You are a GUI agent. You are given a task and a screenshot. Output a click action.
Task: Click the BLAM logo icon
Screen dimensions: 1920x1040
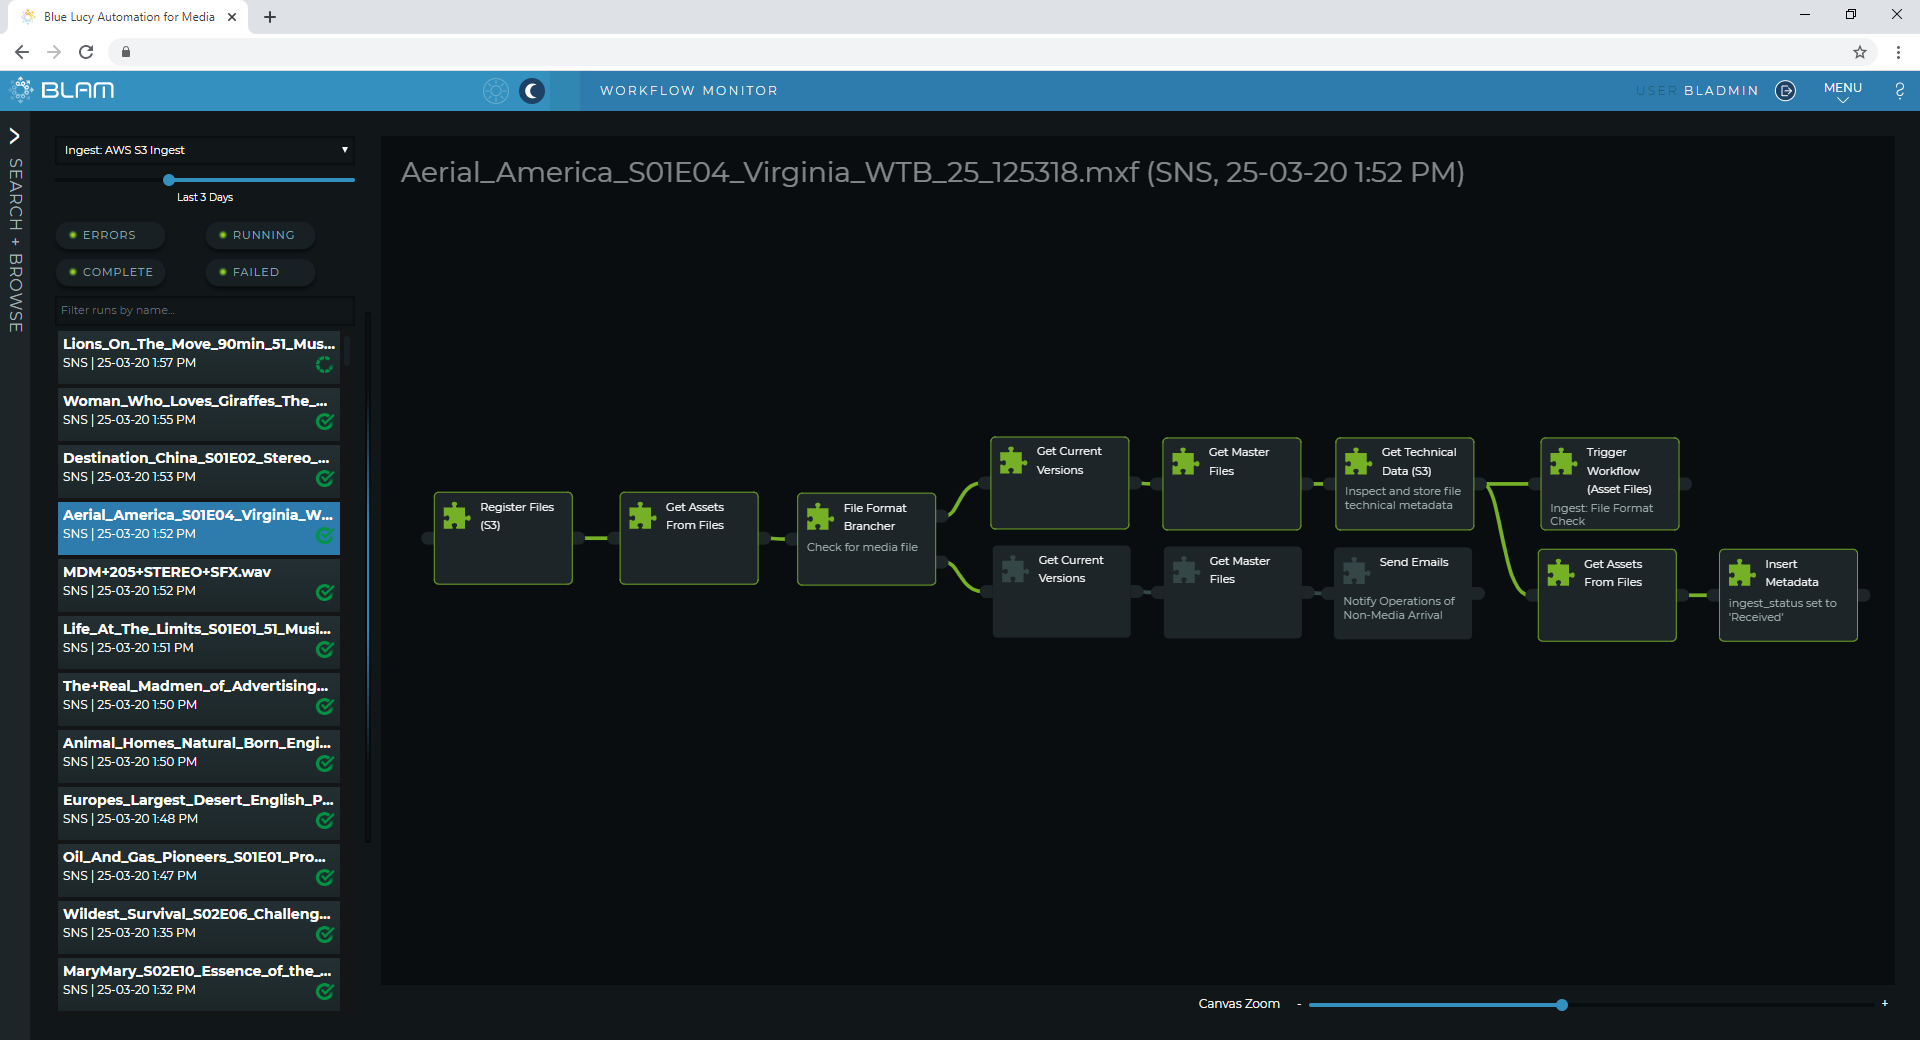click(x=21, y=90)
